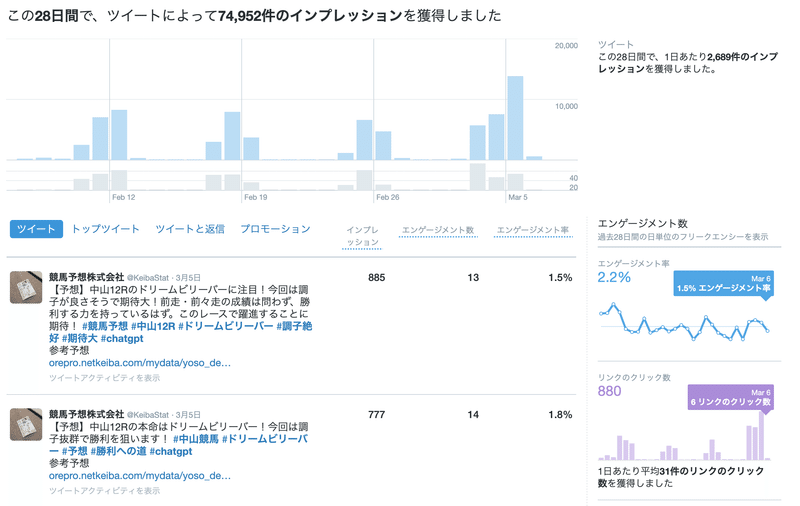Click hashtag #chatgpt in first tweet
The height and width of the screenshot is (506, 800).
coord(121,338)
